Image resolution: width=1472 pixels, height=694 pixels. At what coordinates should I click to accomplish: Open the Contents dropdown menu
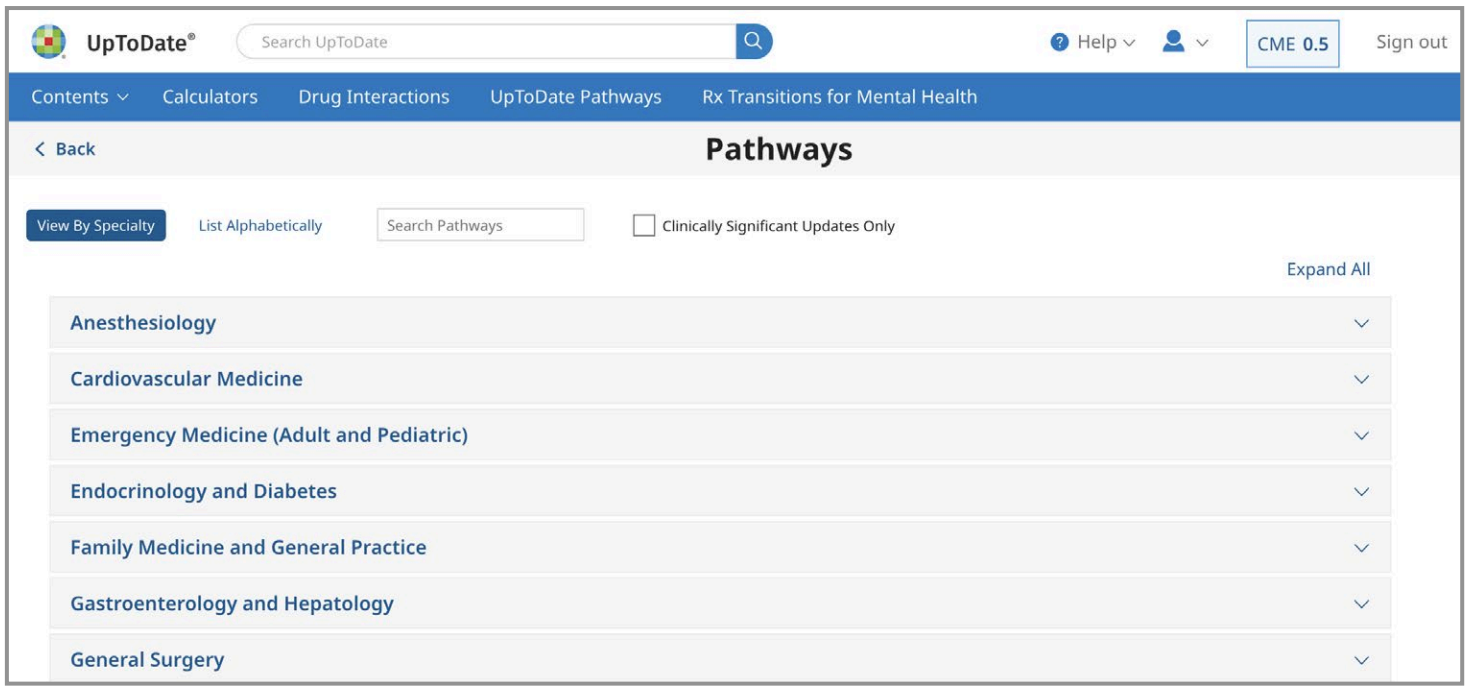pos(80,97)
